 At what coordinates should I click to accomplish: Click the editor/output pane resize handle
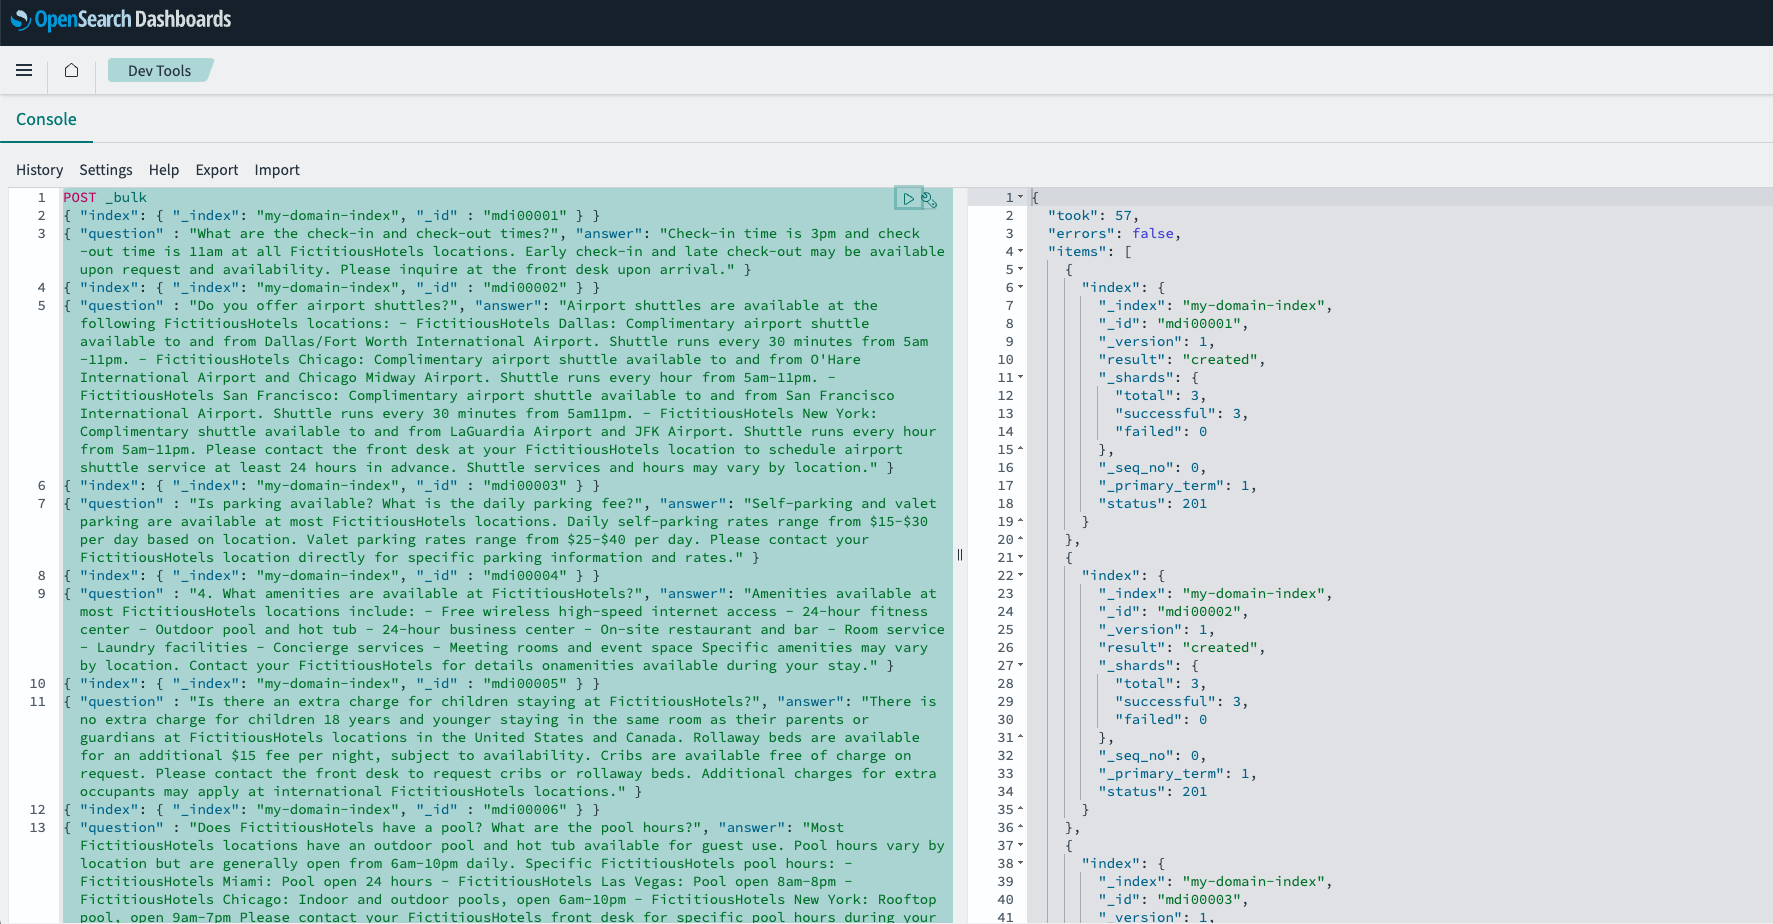point(960,555)
